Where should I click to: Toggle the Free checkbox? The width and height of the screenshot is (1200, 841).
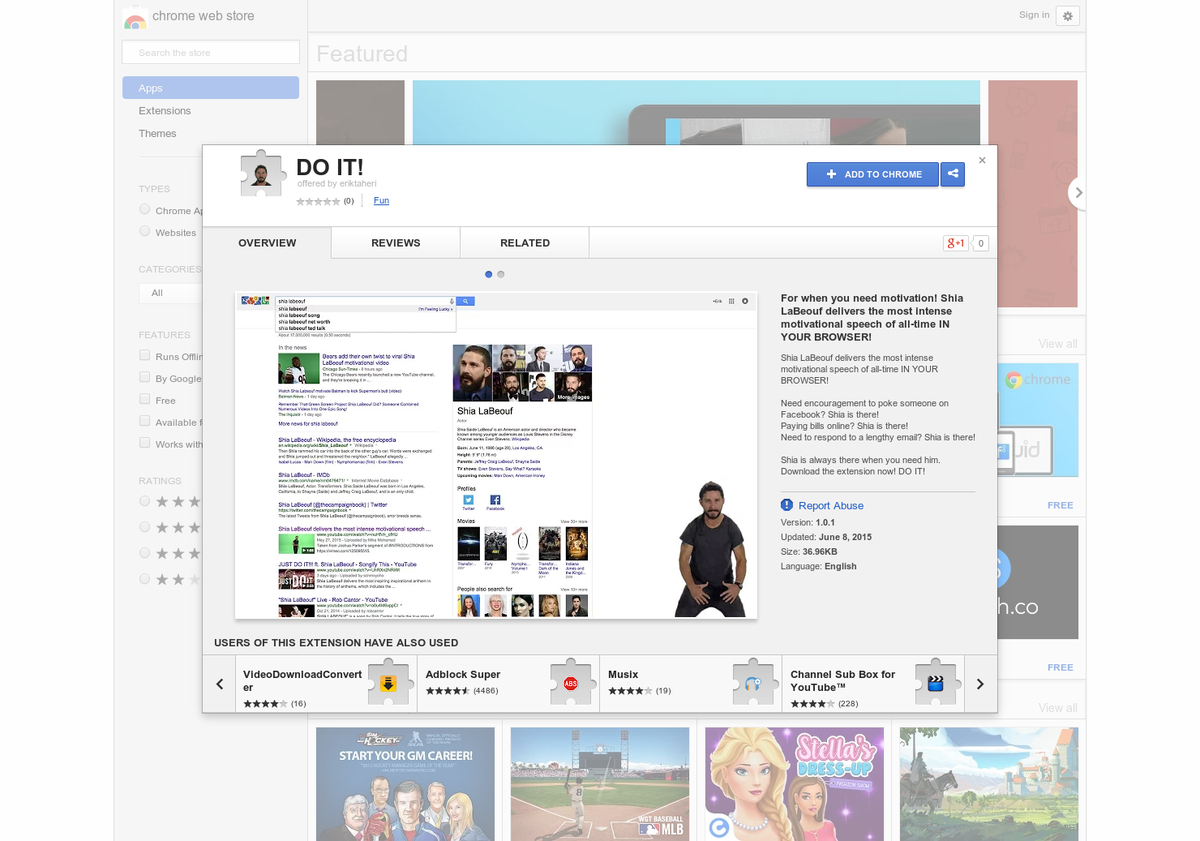pos(145,400)
